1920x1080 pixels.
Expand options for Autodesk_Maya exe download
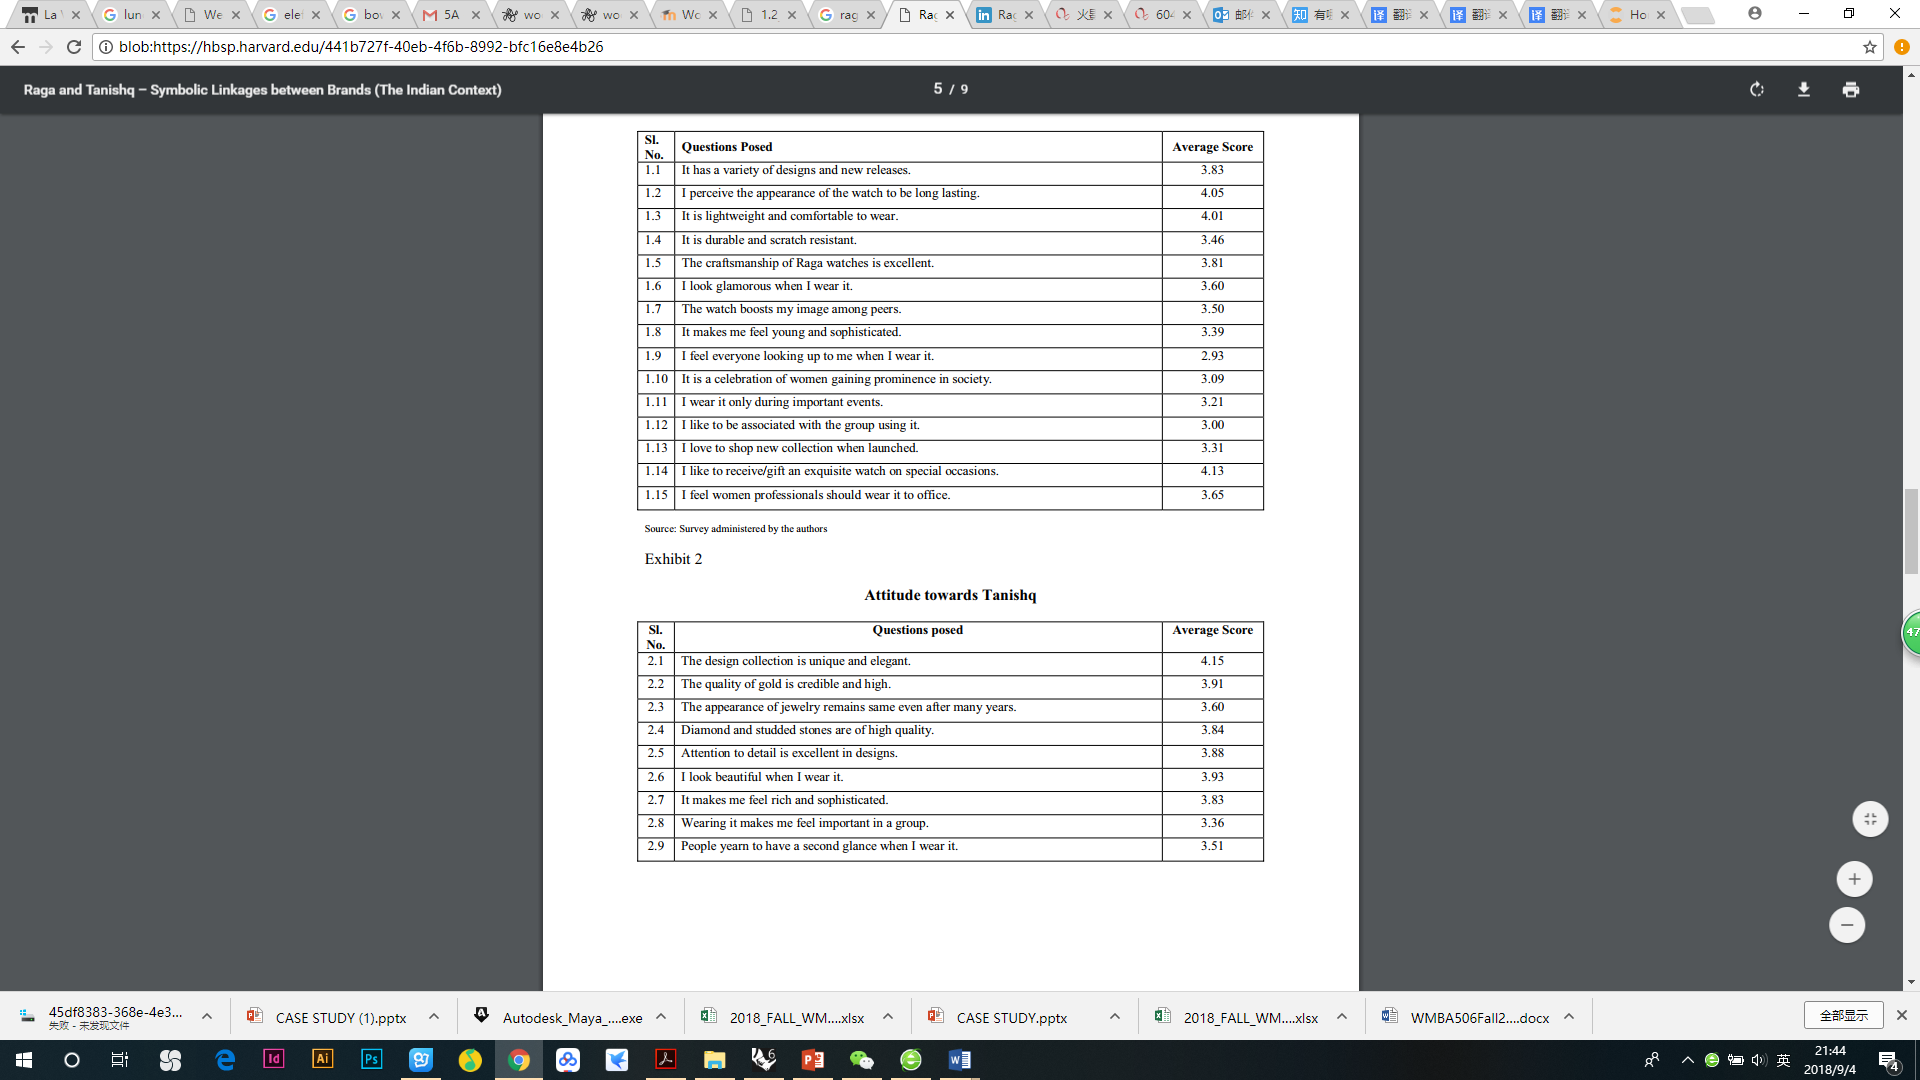(x=661, y=1017)
